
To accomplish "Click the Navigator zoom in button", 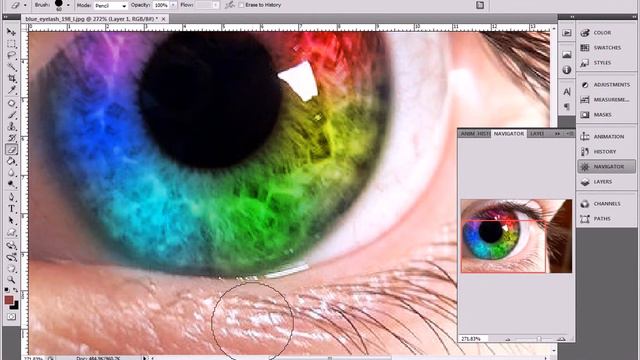I will pyautogui.click(x=562, y=339).
